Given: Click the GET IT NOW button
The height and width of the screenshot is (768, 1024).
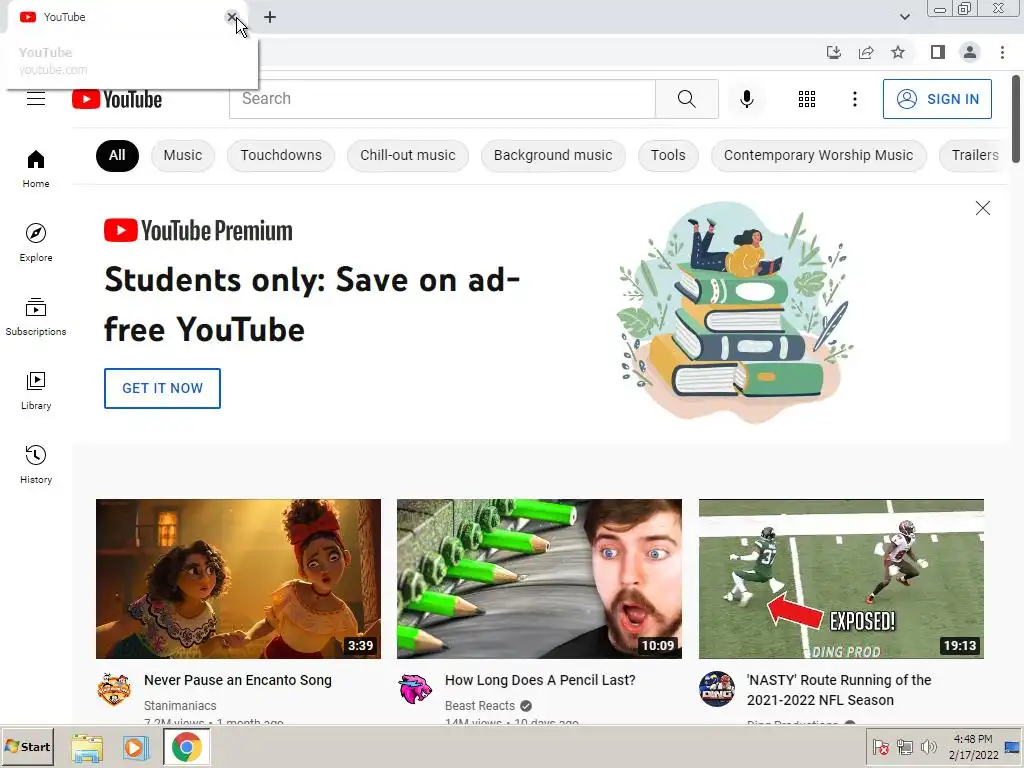Looking at the screenshot, I should coord(162,388).
